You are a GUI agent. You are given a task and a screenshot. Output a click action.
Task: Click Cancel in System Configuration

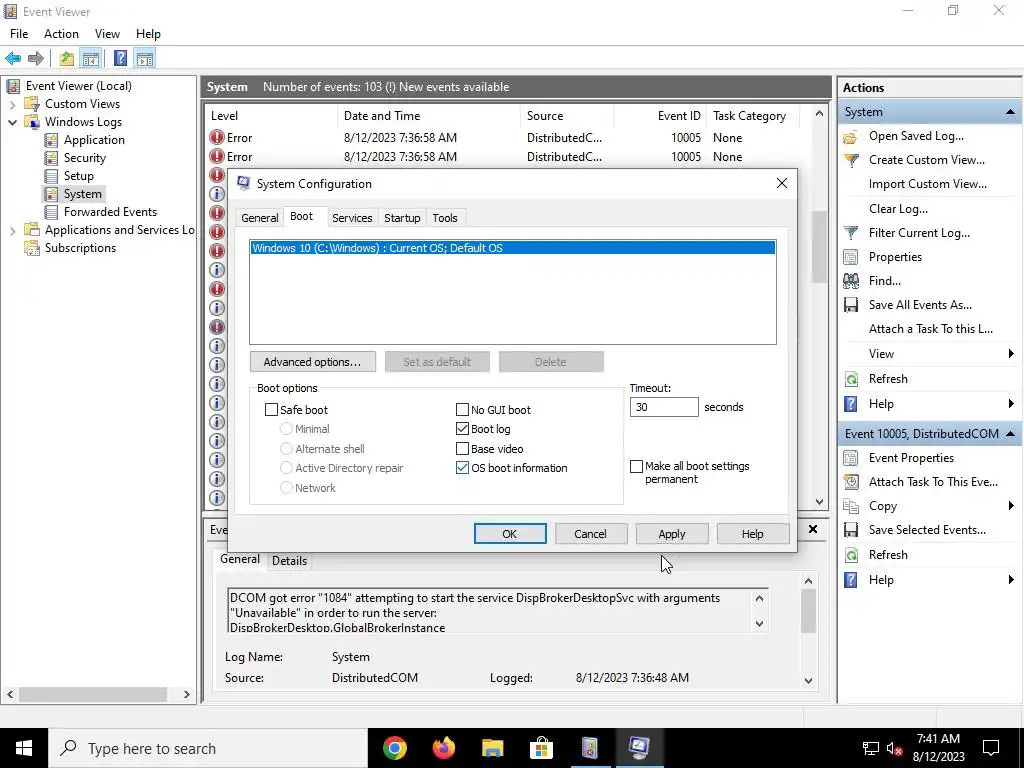pos(590,534)
